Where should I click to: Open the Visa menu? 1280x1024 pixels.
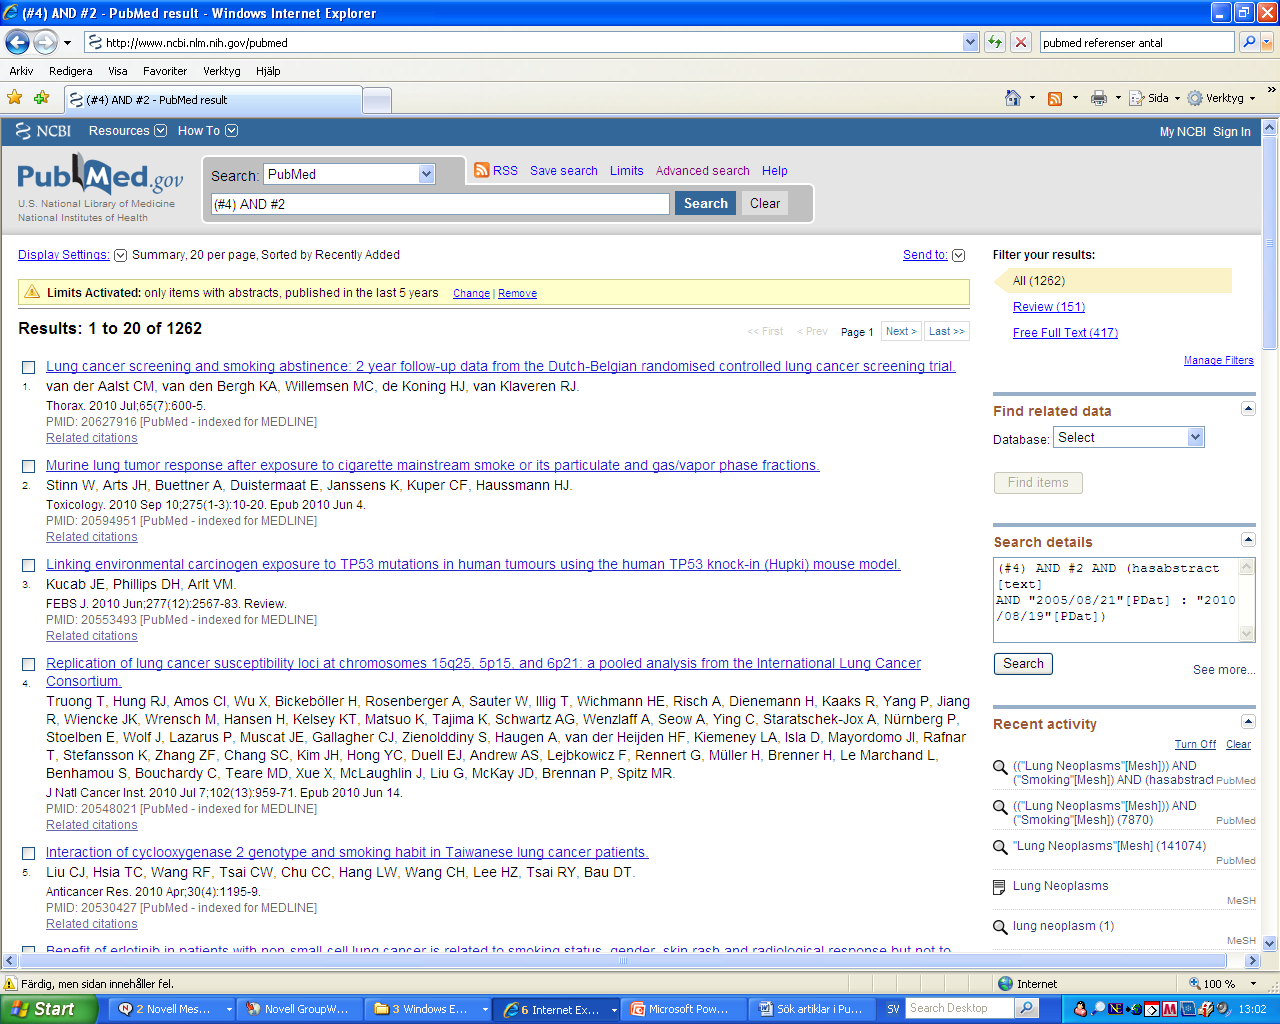tap(118, 71)
